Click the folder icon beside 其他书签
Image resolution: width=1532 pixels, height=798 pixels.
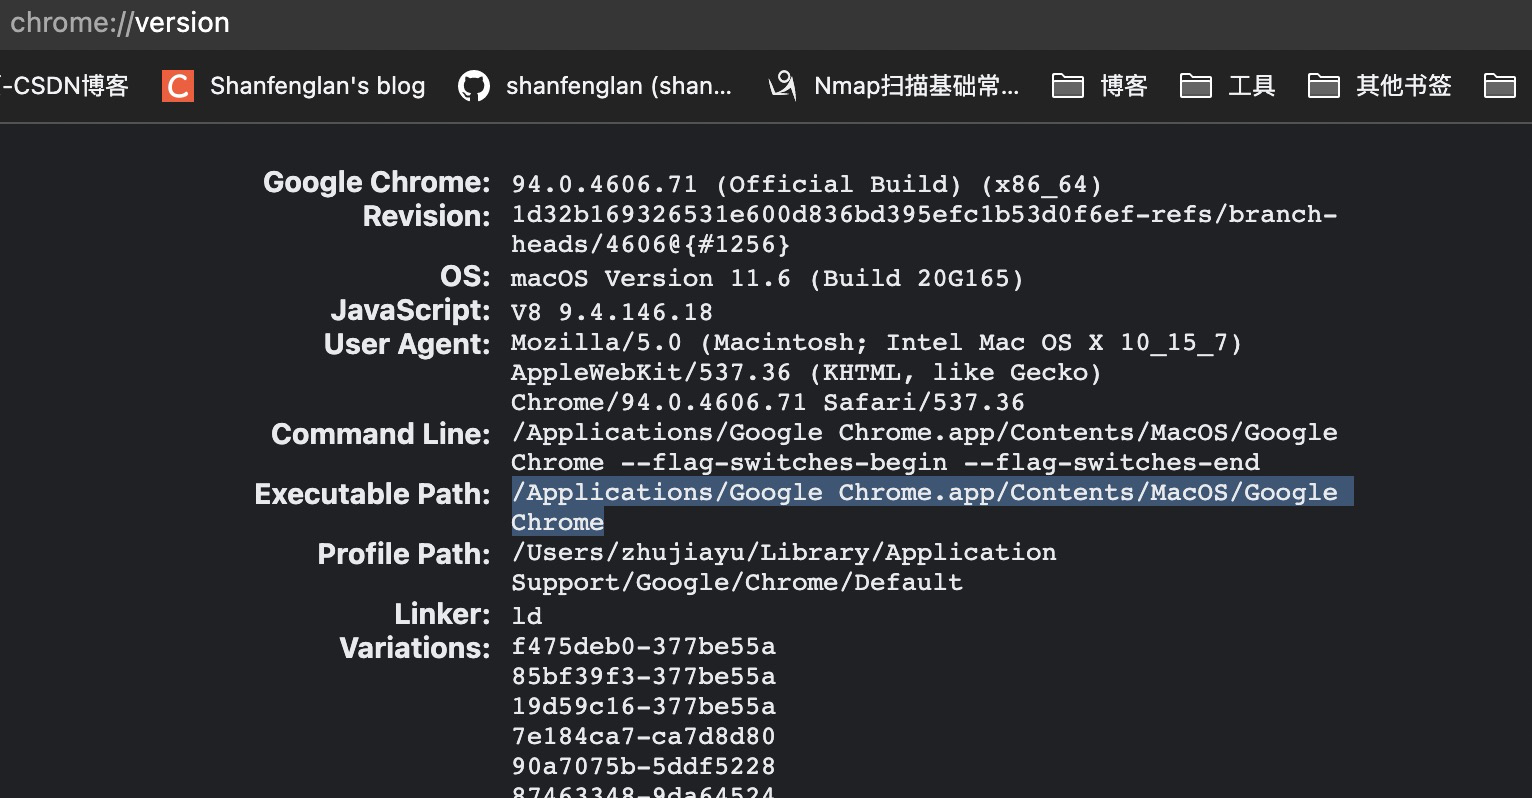[1324, 86]
